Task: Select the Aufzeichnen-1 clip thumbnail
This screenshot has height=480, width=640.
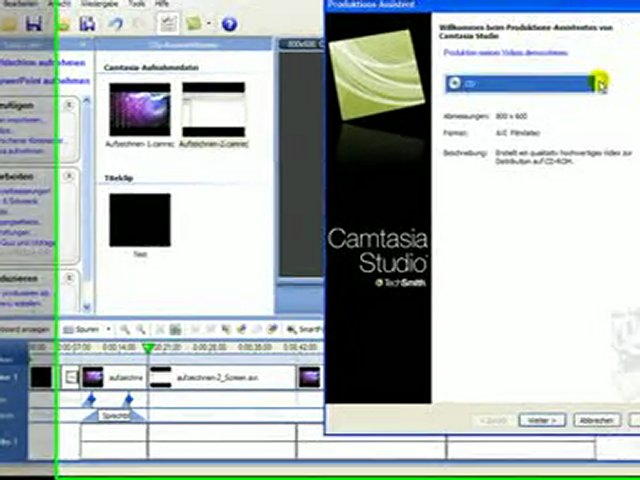Action: [x=139, y=109]
